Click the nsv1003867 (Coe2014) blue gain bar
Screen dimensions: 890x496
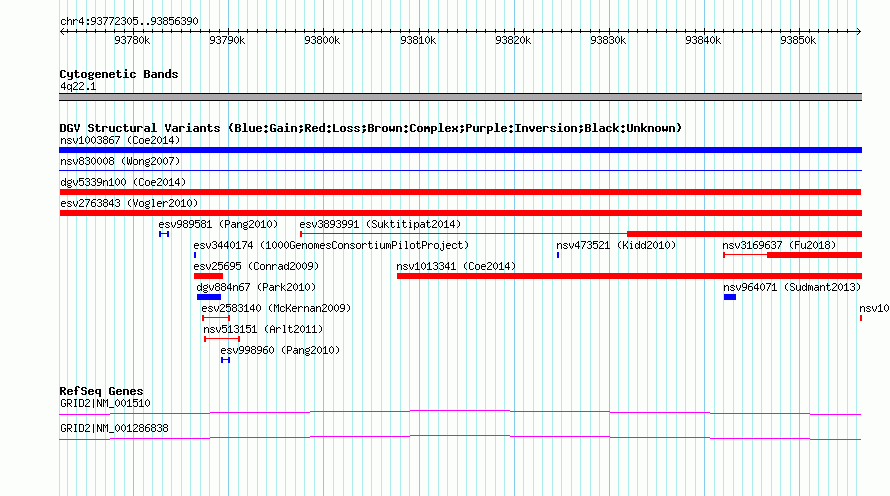pos(460,150)
